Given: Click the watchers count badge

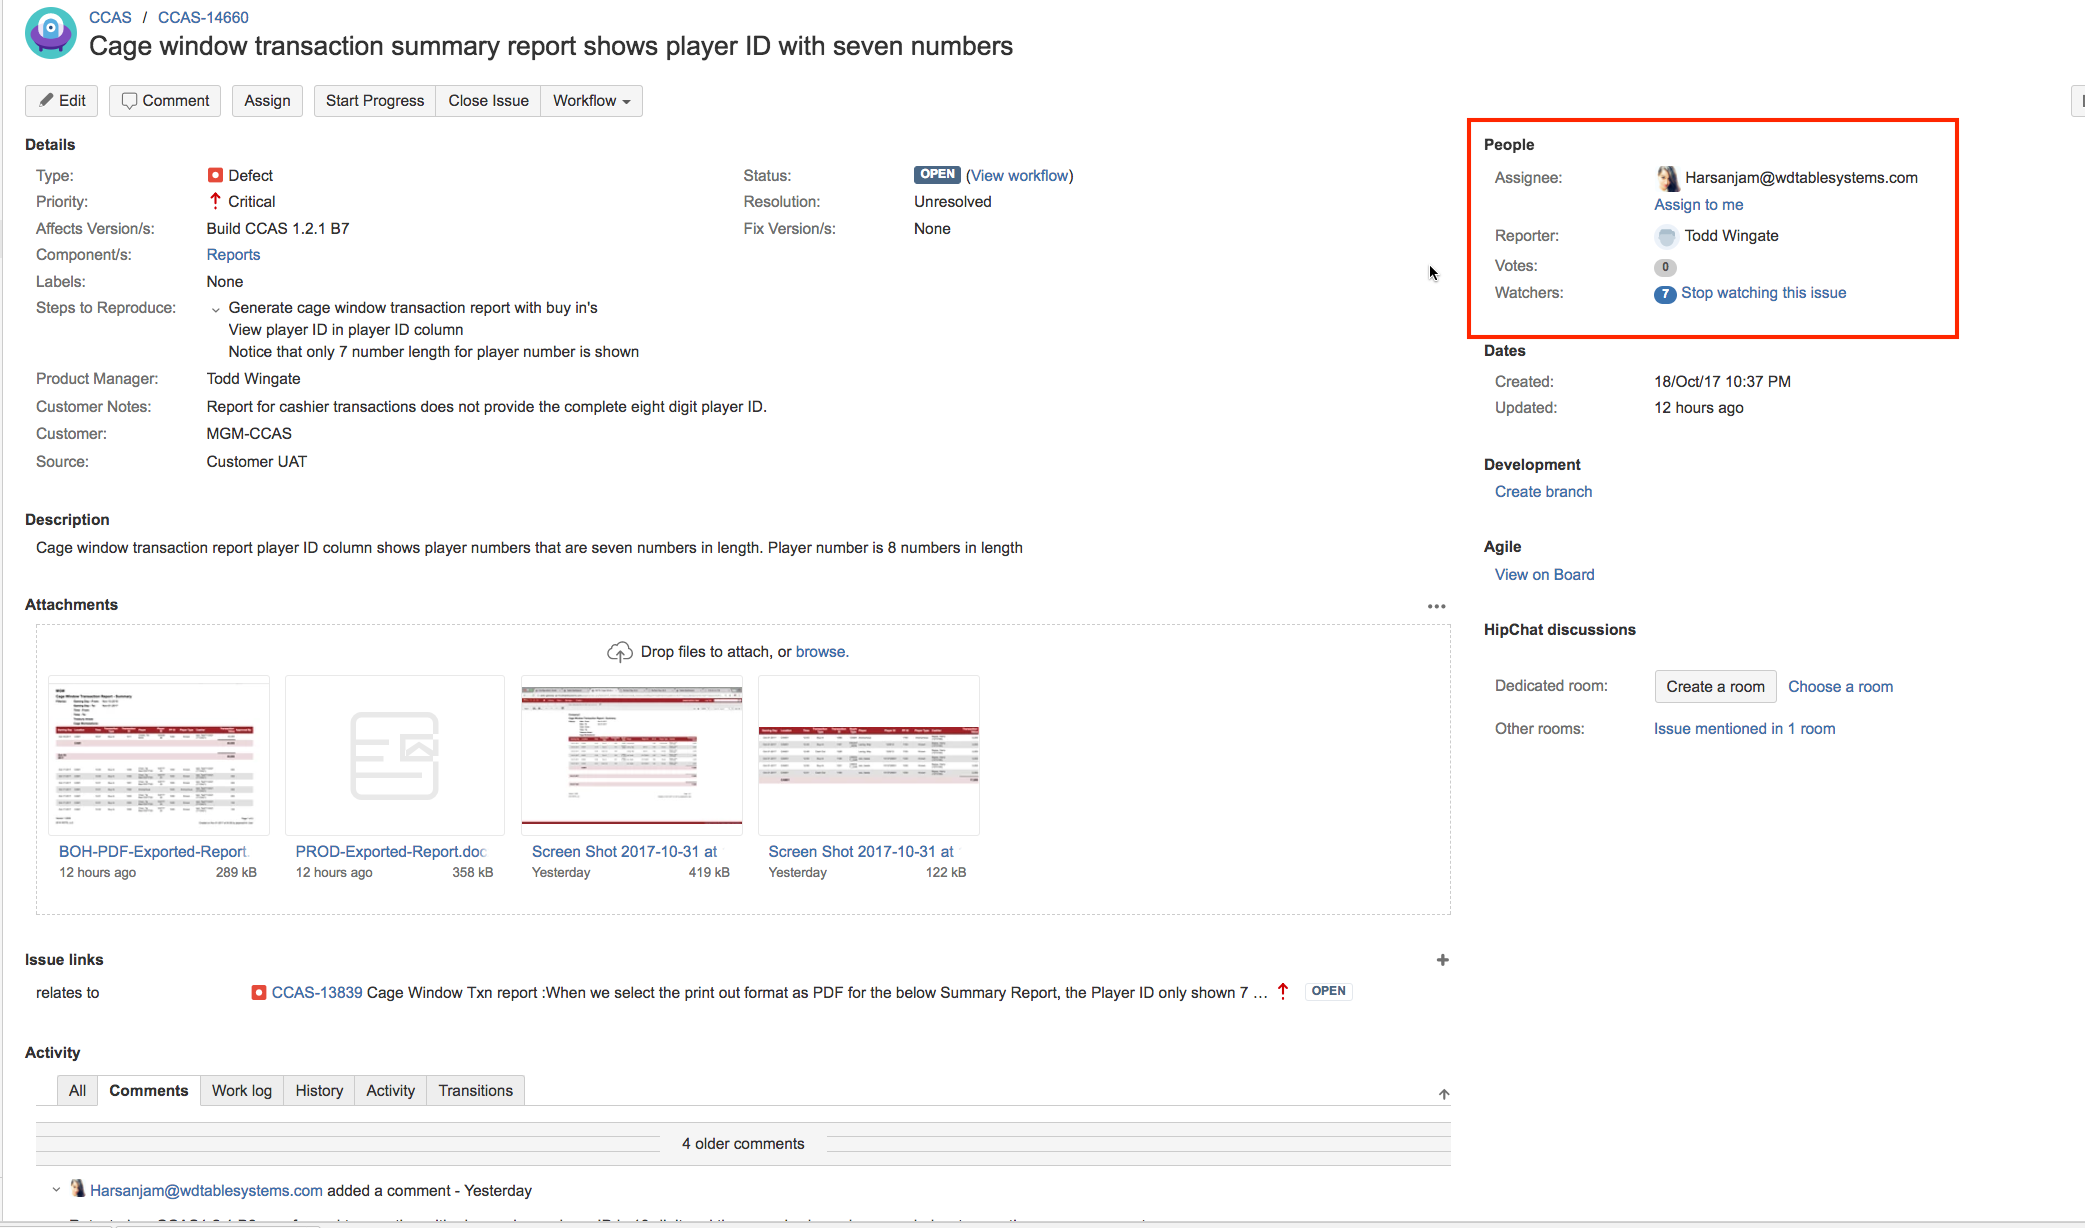Looking at the screenshot, I should click(1665, 294).
